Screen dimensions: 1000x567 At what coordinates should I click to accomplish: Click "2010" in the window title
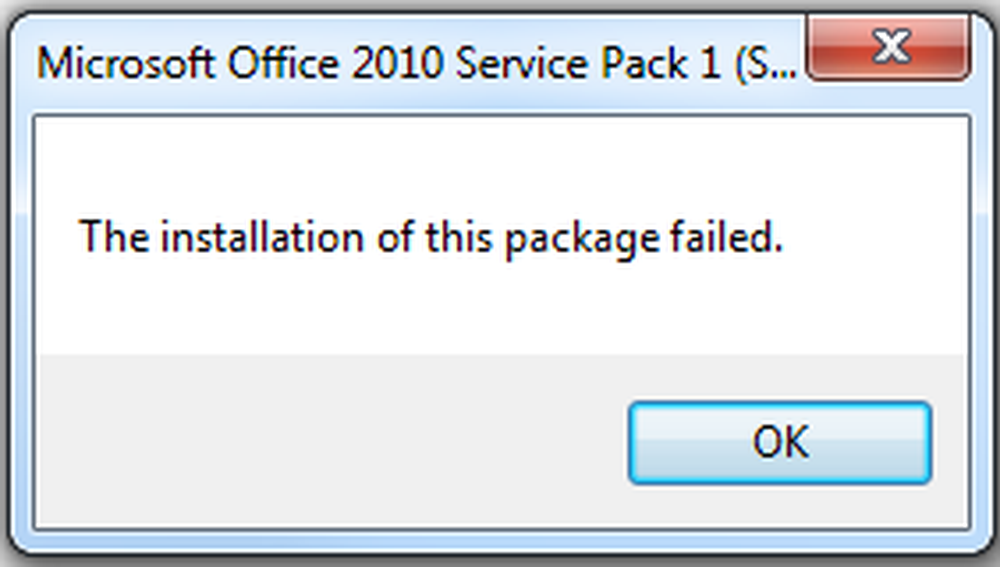pyautogui.click(x=398, y=63)
